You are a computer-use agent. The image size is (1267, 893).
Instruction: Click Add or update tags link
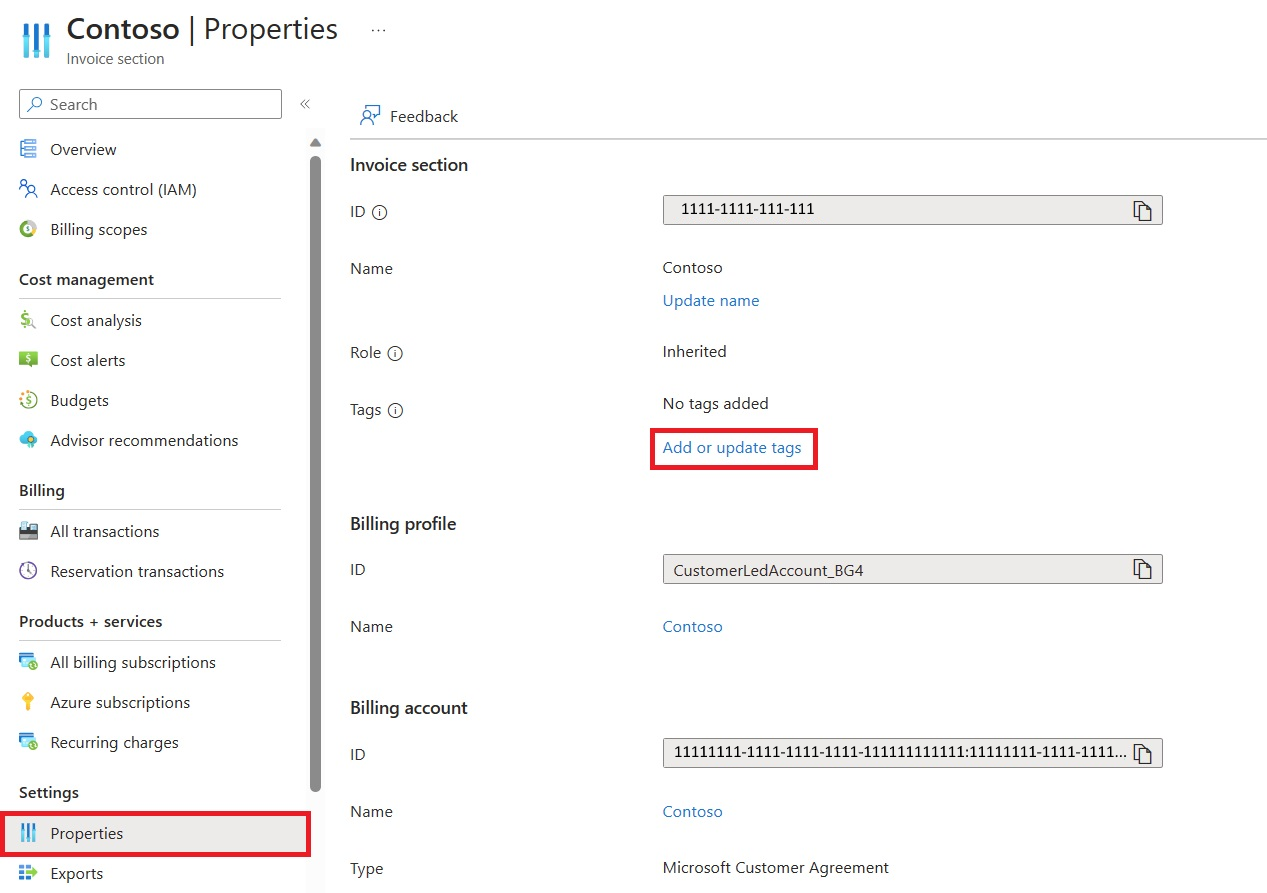click(732, 447)
